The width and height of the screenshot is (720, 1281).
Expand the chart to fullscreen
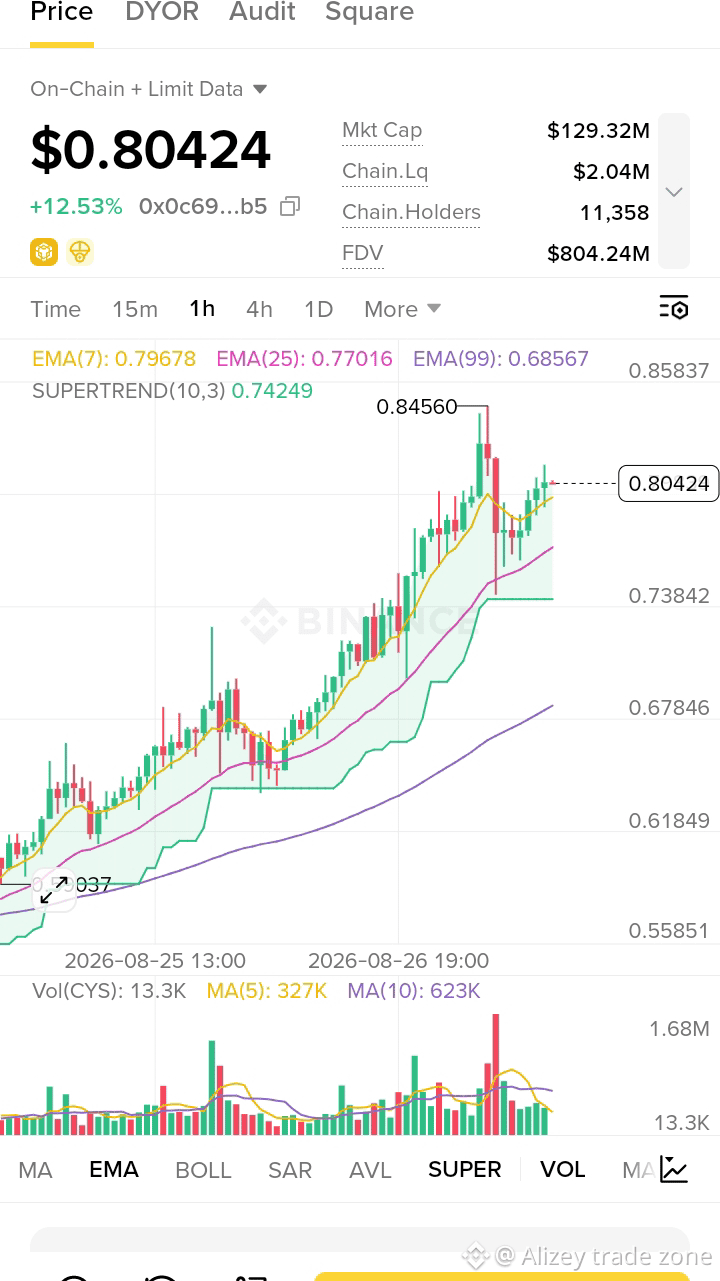(x=54, y=889)
